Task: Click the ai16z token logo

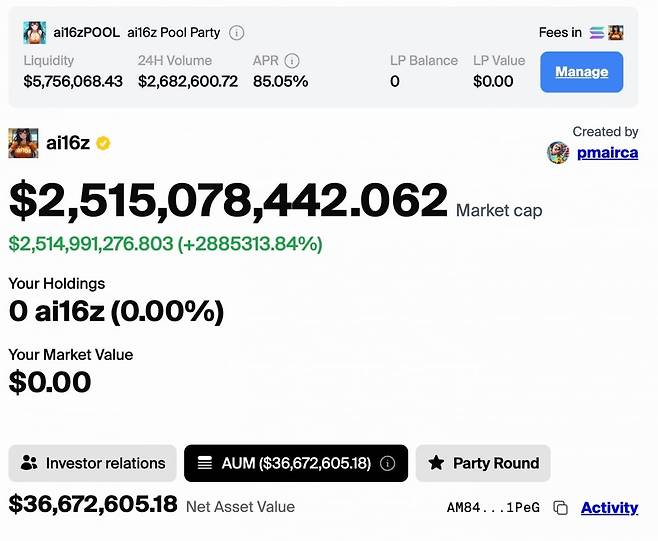Action: pos(23,143)
